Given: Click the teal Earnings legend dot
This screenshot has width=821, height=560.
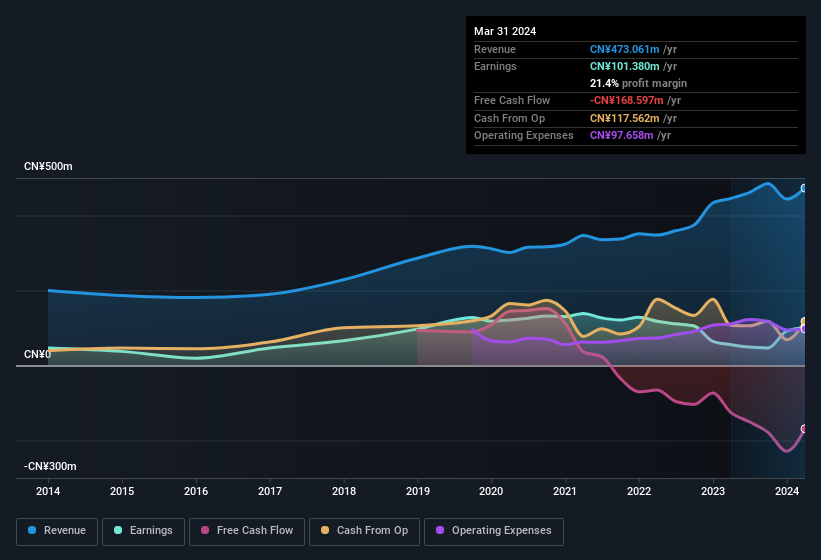Looking at the screenshot, I should tap(119, 531).
